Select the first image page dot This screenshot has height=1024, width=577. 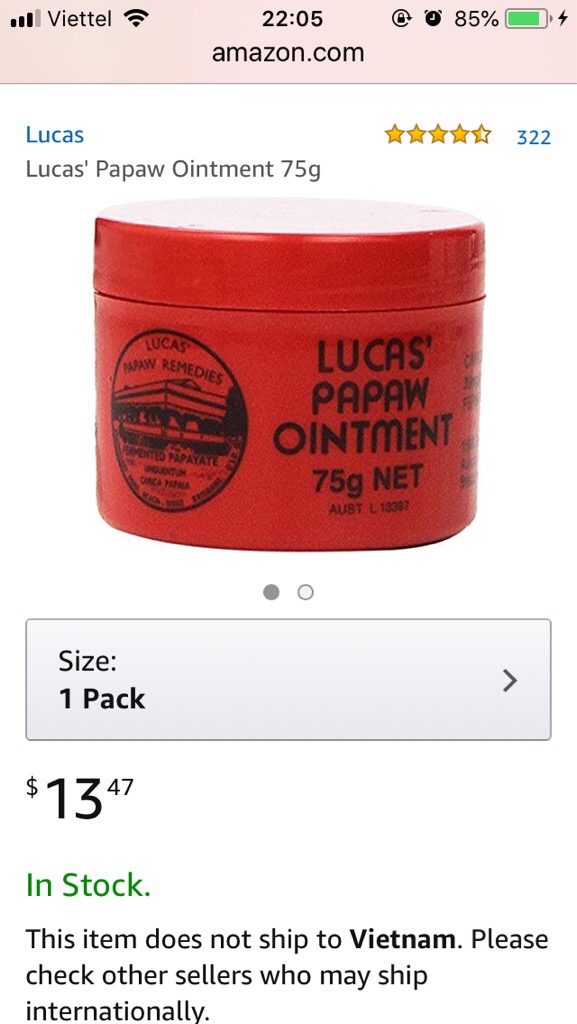(272, 592)
